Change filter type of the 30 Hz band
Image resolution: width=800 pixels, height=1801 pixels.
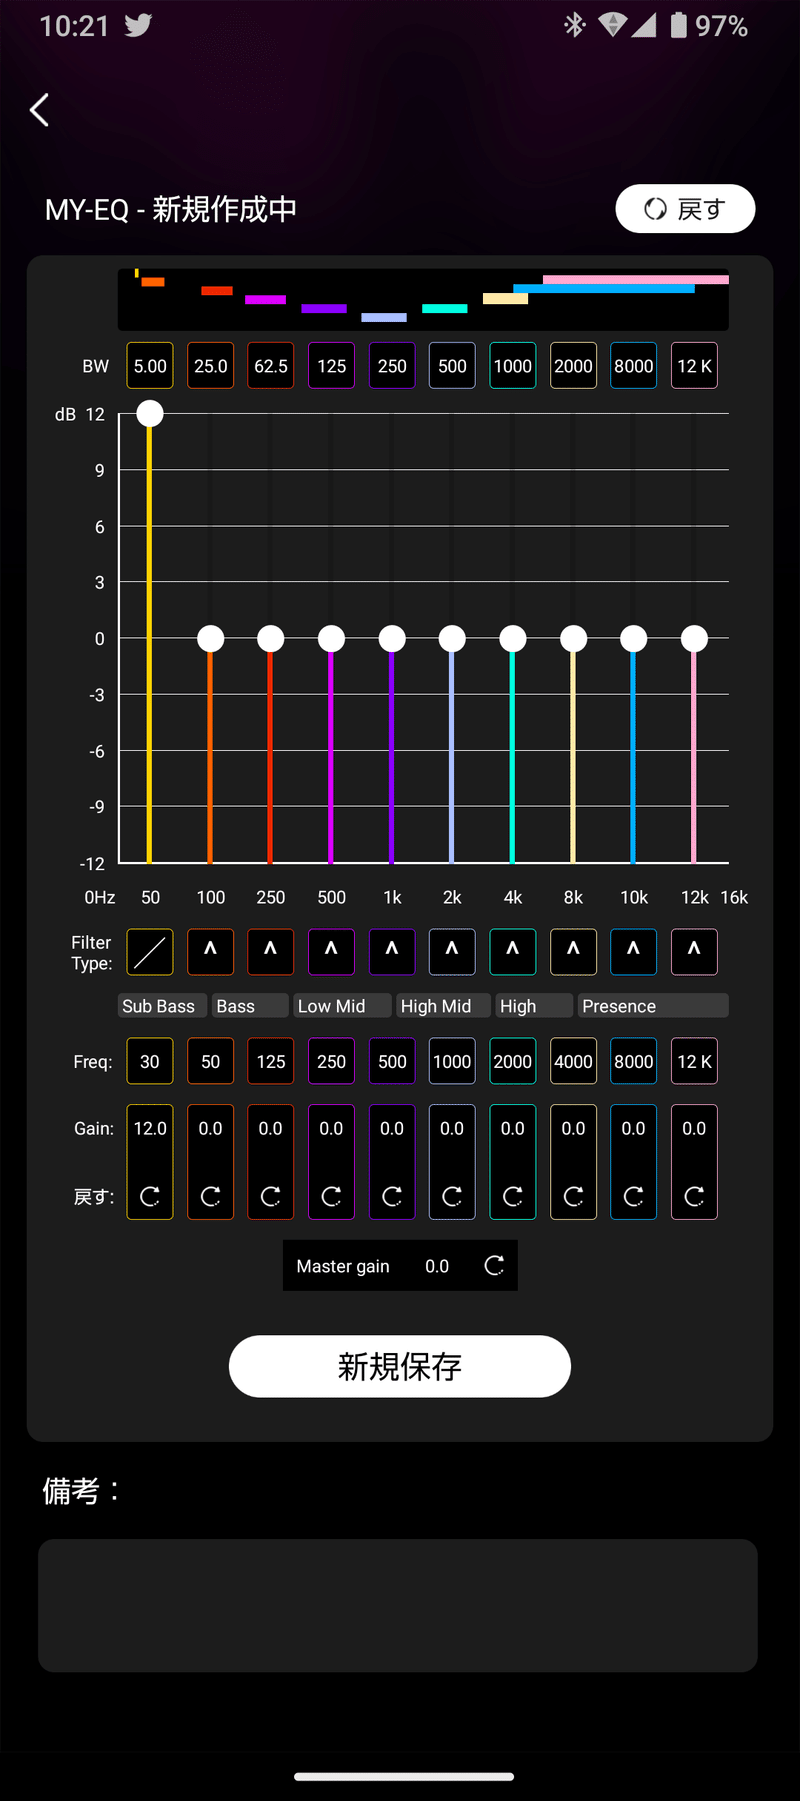(150, 952)
